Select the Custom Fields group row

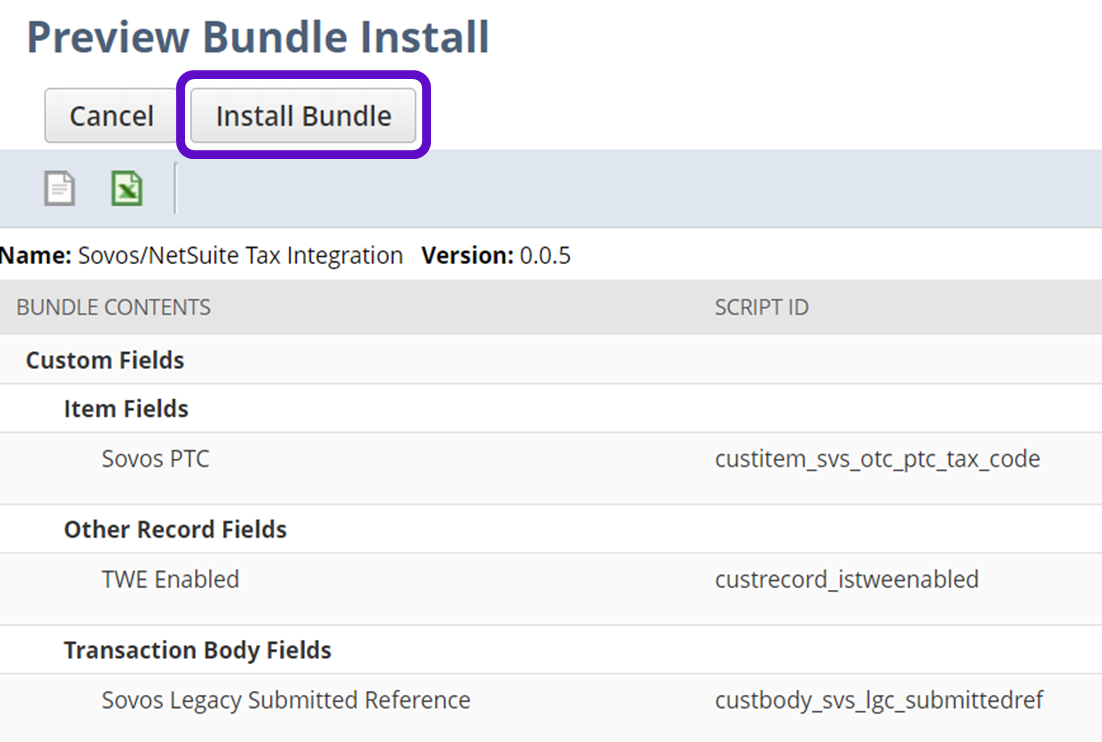pos(105,360)
